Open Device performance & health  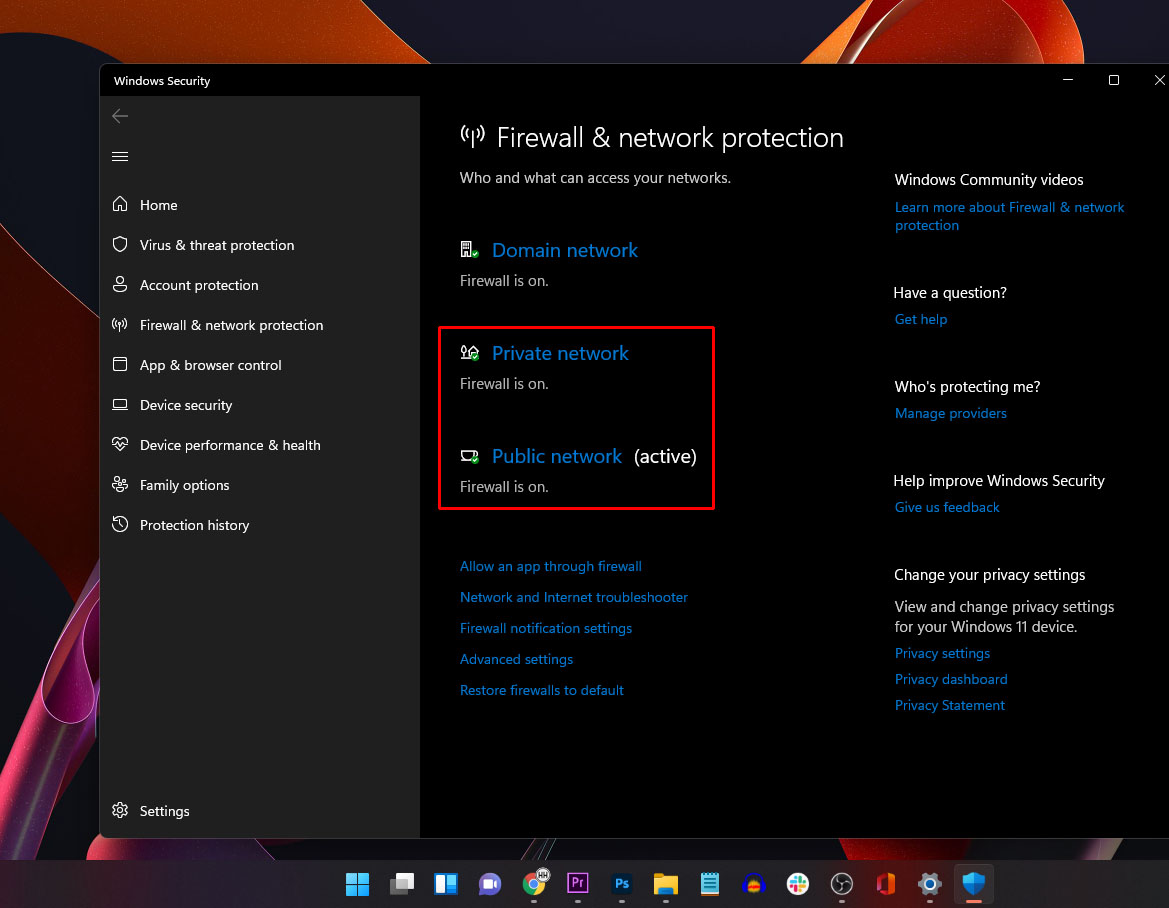tap(230, 445)
